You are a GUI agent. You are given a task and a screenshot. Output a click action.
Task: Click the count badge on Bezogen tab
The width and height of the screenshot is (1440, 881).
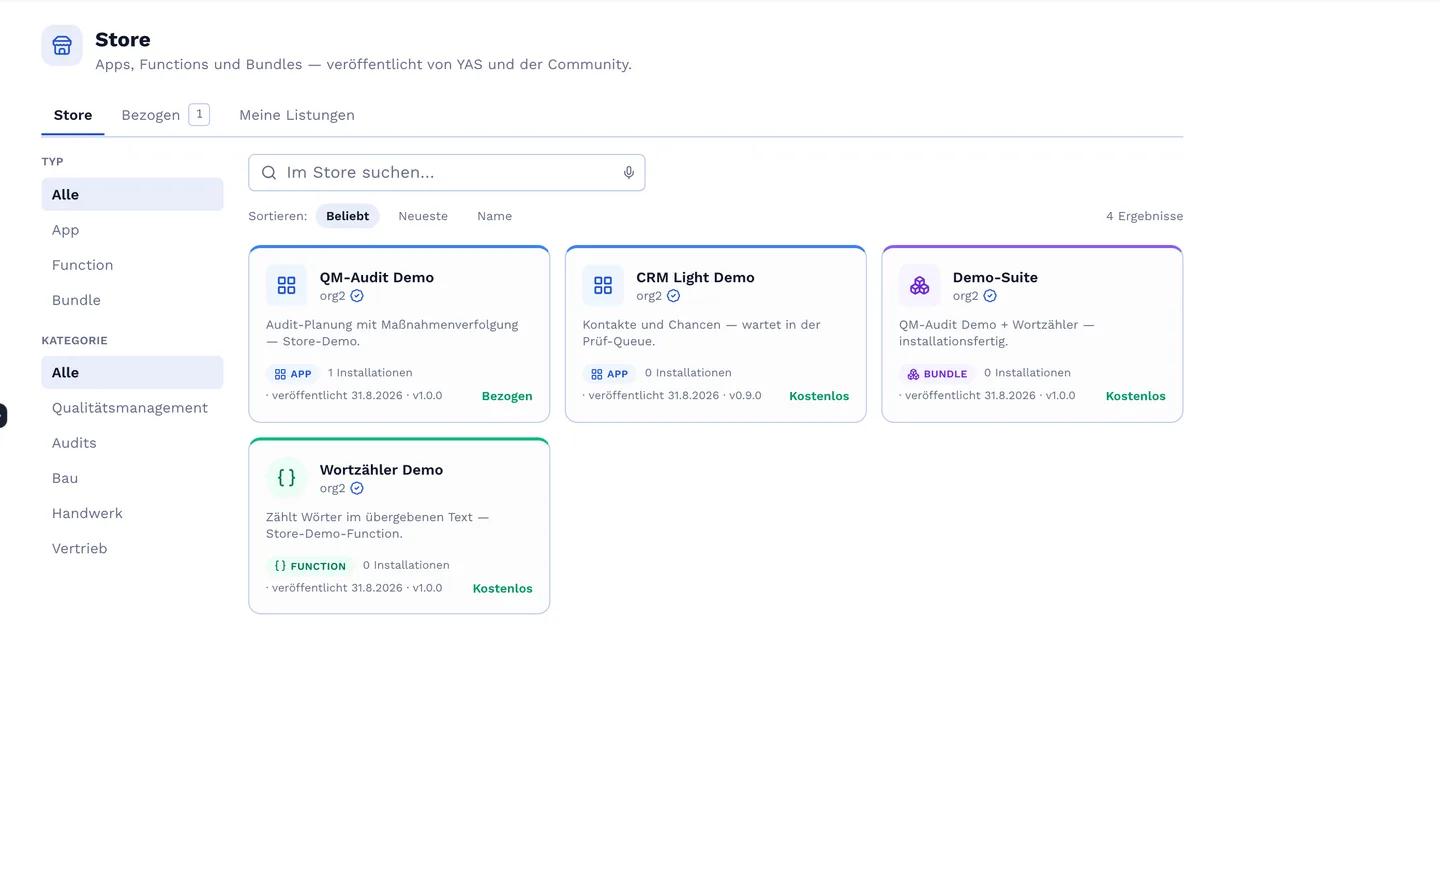click(200, 114)
